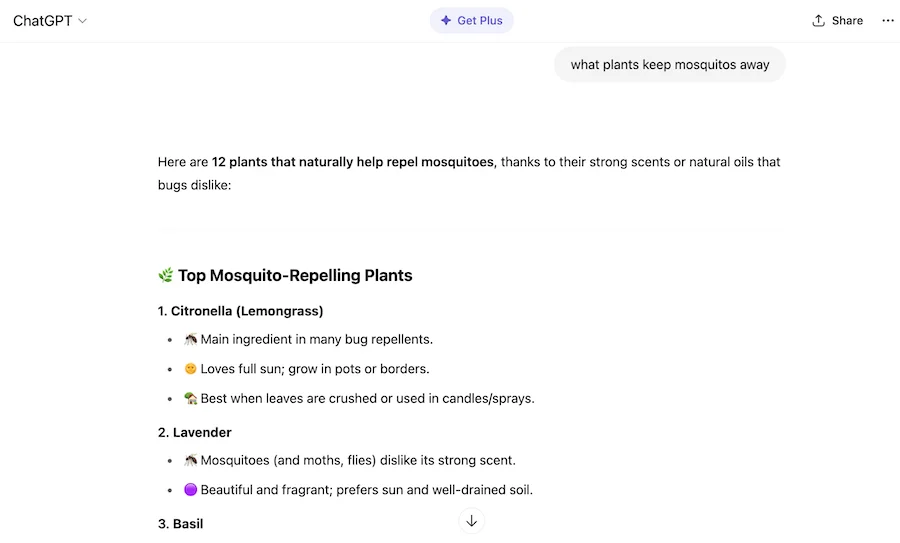
Task: Click the 'Top Mosquito-Repelling Plants' title
Action: coord(295,275)
